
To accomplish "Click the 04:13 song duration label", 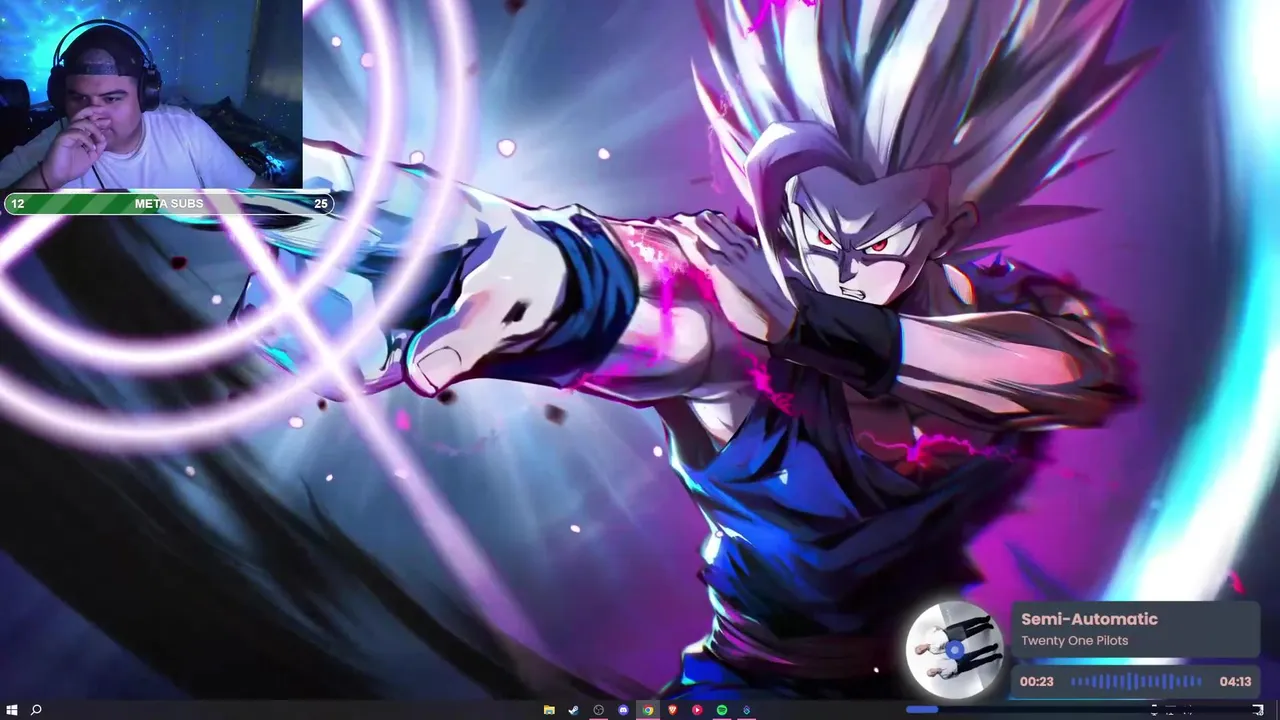I will 1235,682.
